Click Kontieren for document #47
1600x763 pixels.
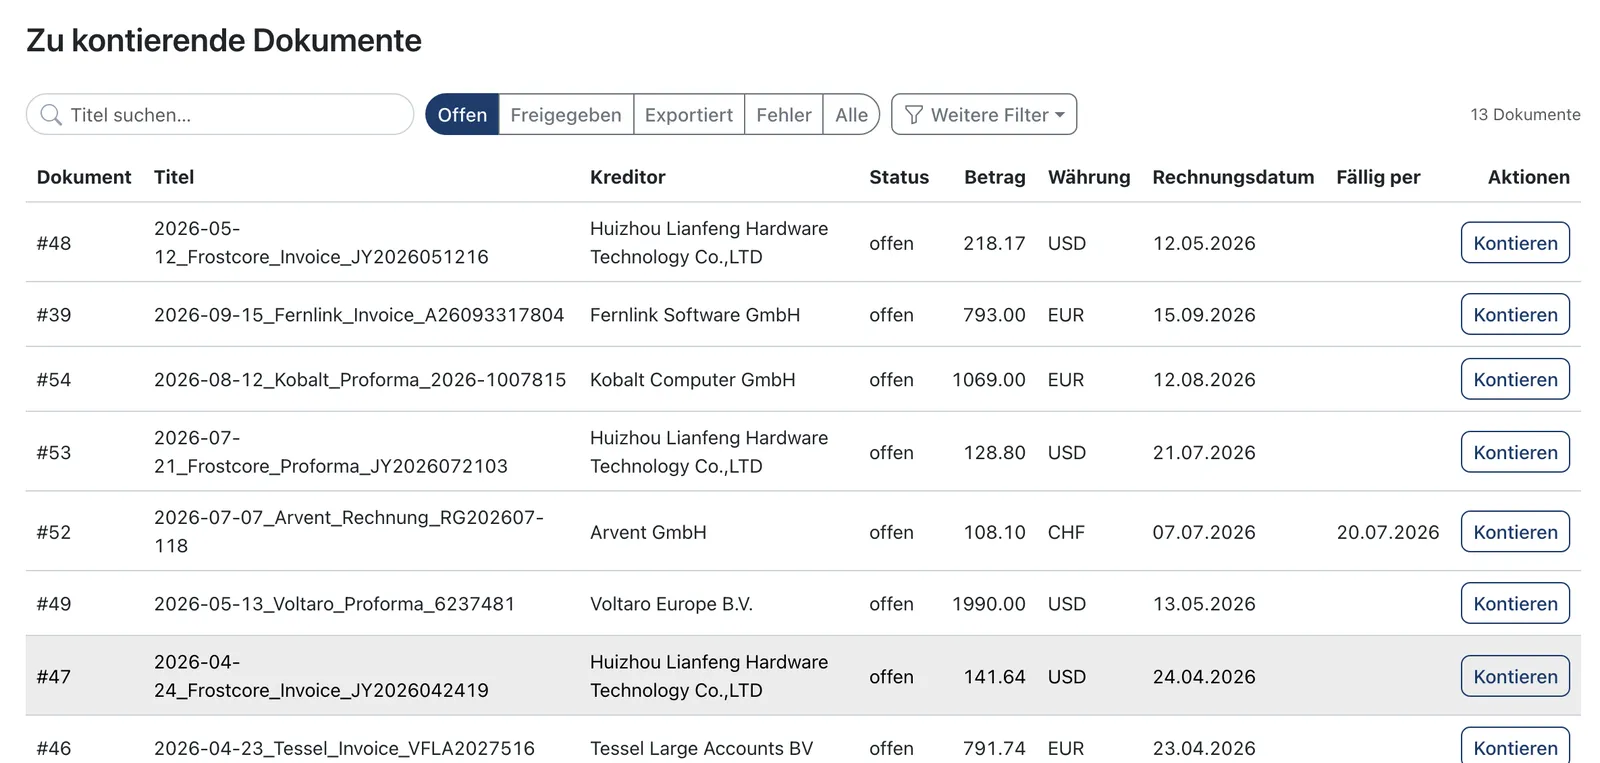click(1515, 676)
